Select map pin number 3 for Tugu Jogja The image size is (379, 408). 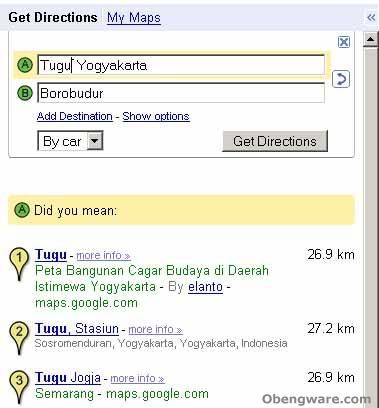point(19,387)
